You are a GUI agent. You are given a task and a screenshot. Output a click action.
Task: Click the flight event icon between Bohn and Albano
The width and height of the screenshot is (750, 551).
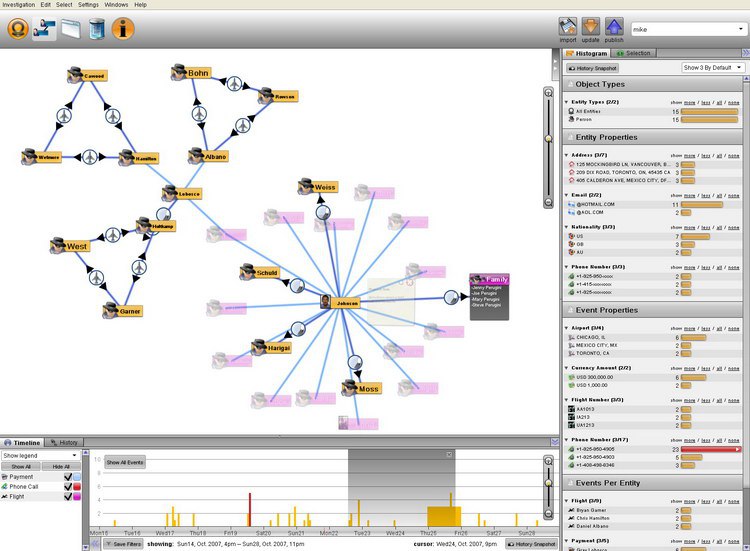coord(198,115)
